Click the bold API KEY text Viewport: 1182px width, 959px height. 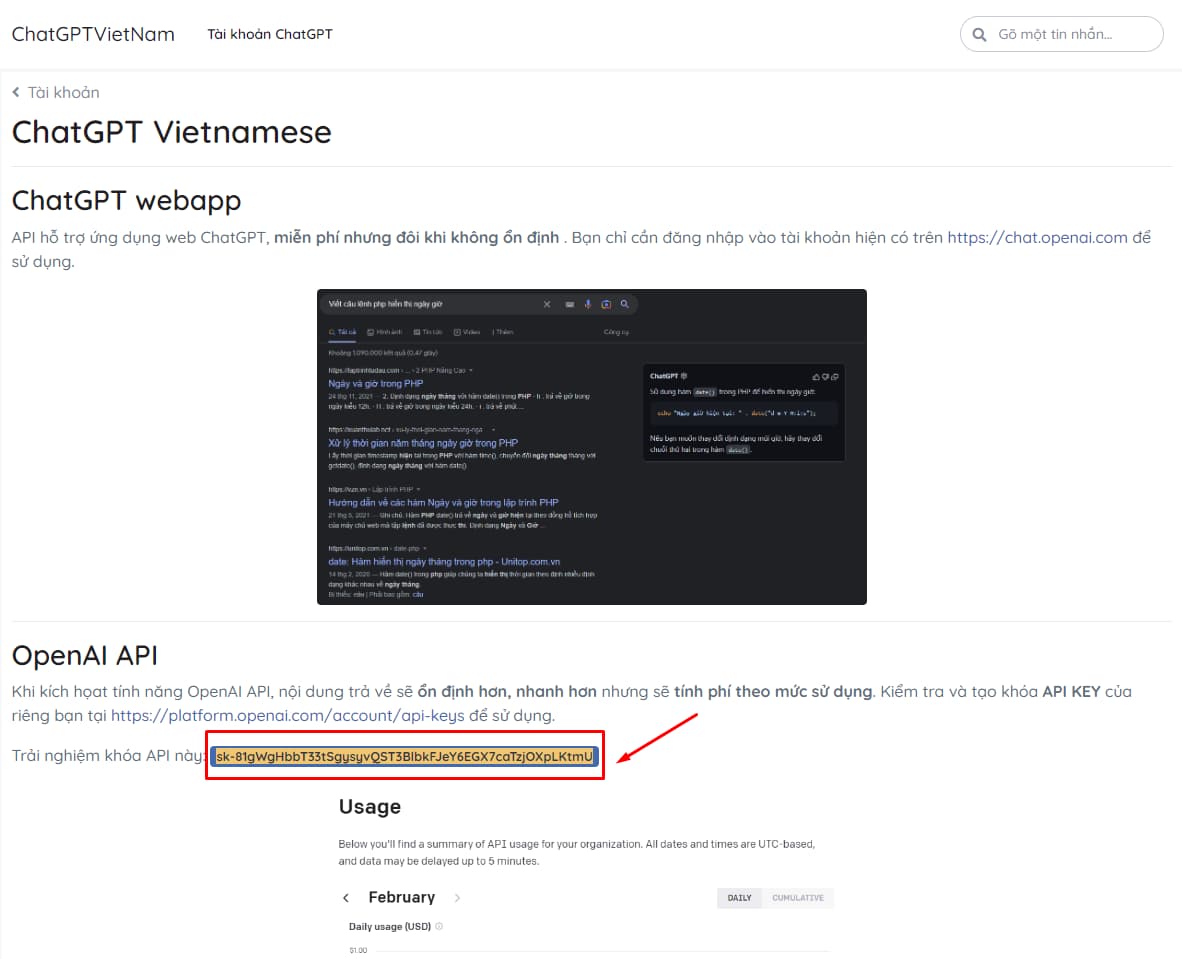click(x=1071, y=691)
